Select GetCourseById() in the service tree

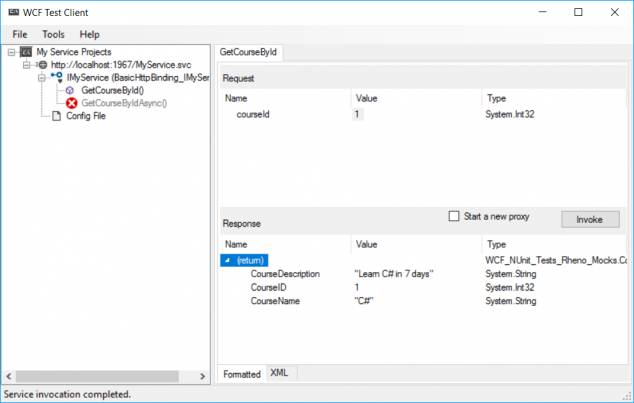click(x=112, y=91)
